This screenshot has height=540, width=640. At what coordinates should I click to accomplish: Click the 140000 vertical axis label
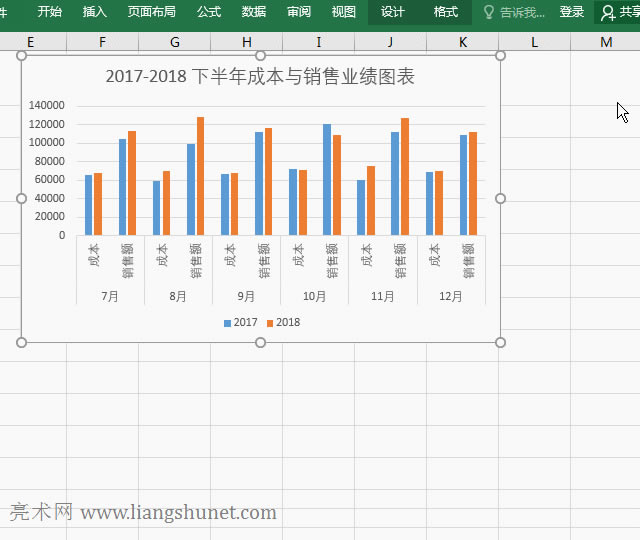pos(47,105)
